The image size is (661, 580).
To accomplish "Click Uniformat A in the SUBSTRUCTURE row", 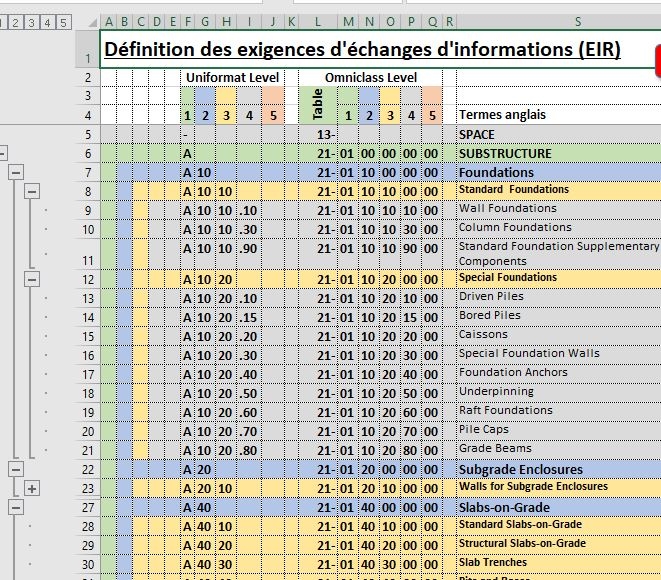I will click(x=188, y=153).
